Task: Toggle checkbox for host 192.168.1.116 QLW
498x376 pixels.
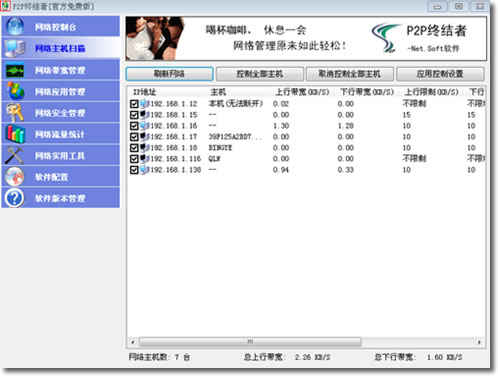Action: pyautogui.click(x=134, y=159)
